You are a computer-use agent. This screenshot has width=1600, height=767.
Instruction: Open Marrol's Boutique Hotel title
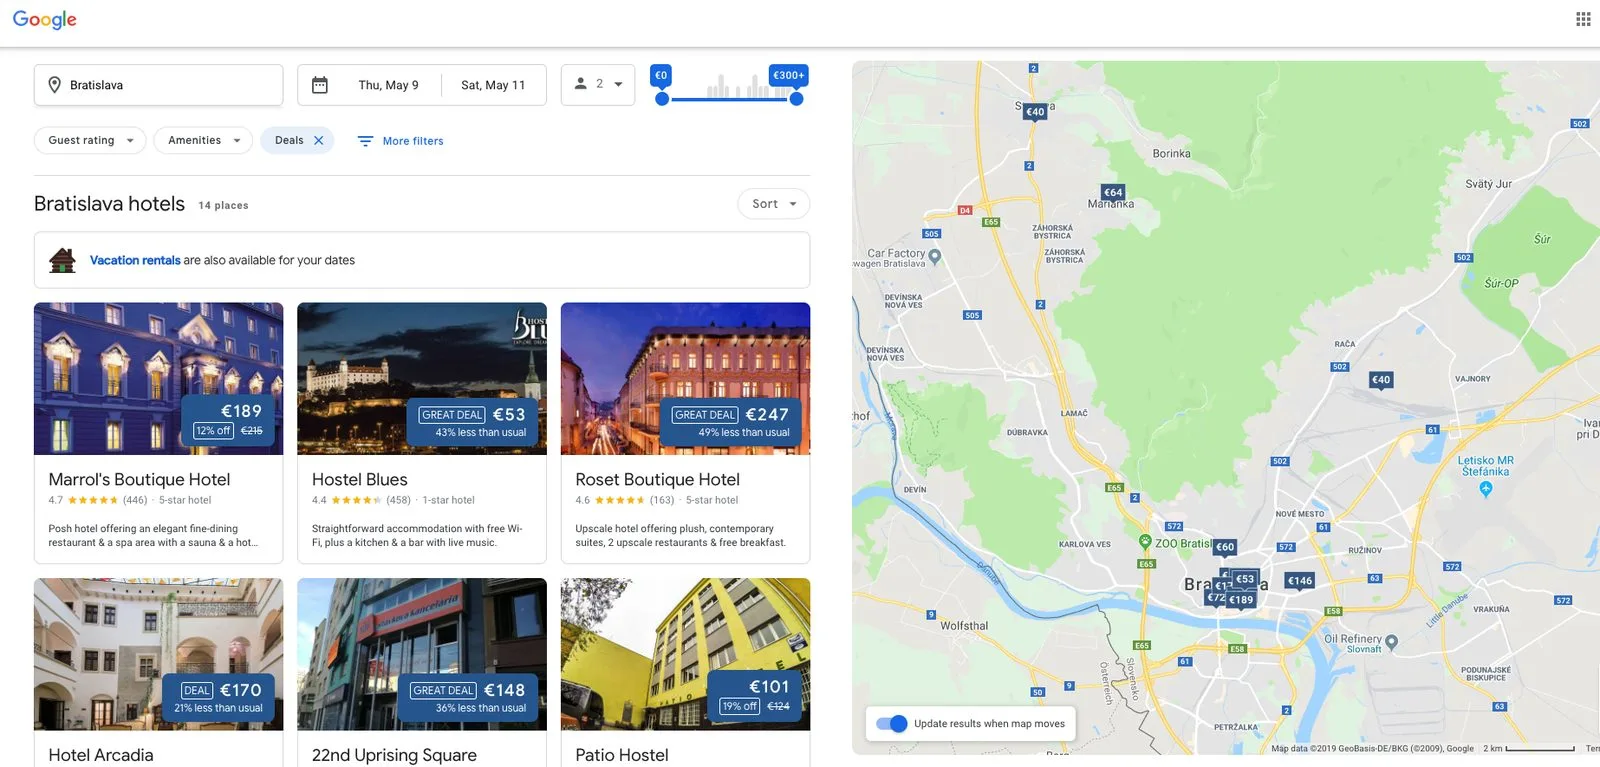[x=139, y=480]
